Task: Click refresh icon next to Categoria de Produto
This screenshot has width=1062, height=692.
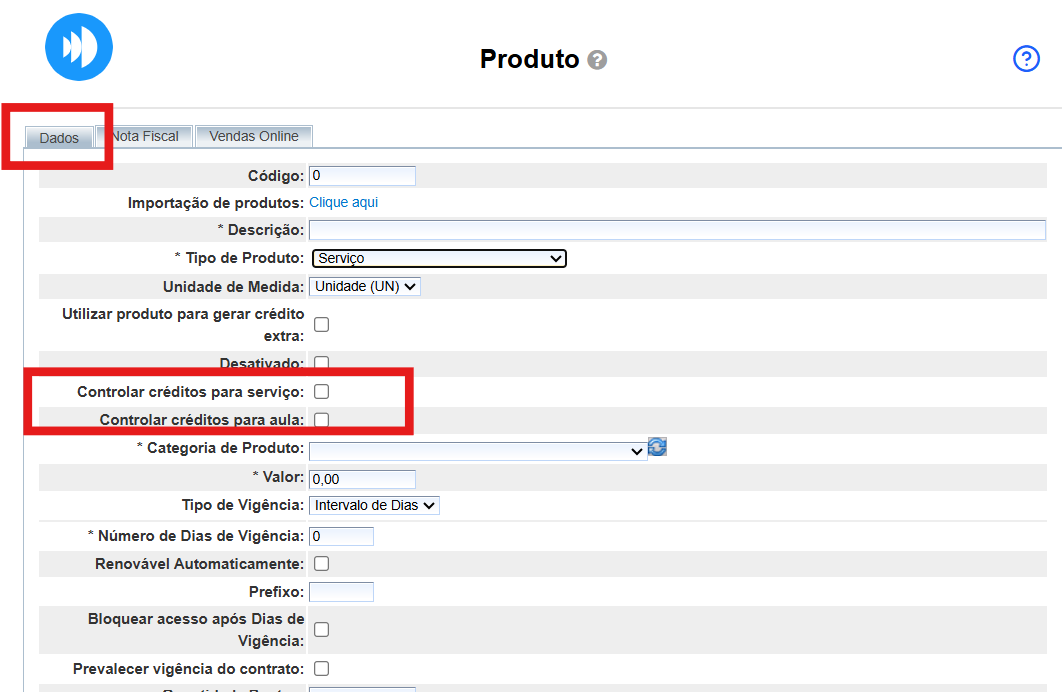Action: tap(657, 447)
